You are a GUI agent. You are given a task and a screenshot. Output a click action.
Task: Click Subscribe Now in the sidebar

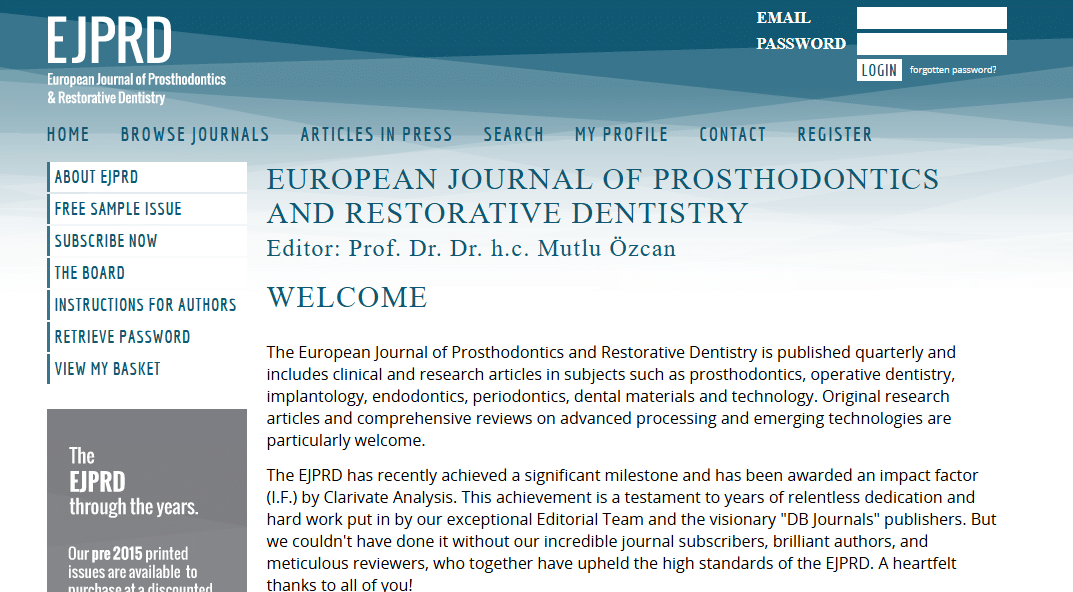[x=106, y=241]
